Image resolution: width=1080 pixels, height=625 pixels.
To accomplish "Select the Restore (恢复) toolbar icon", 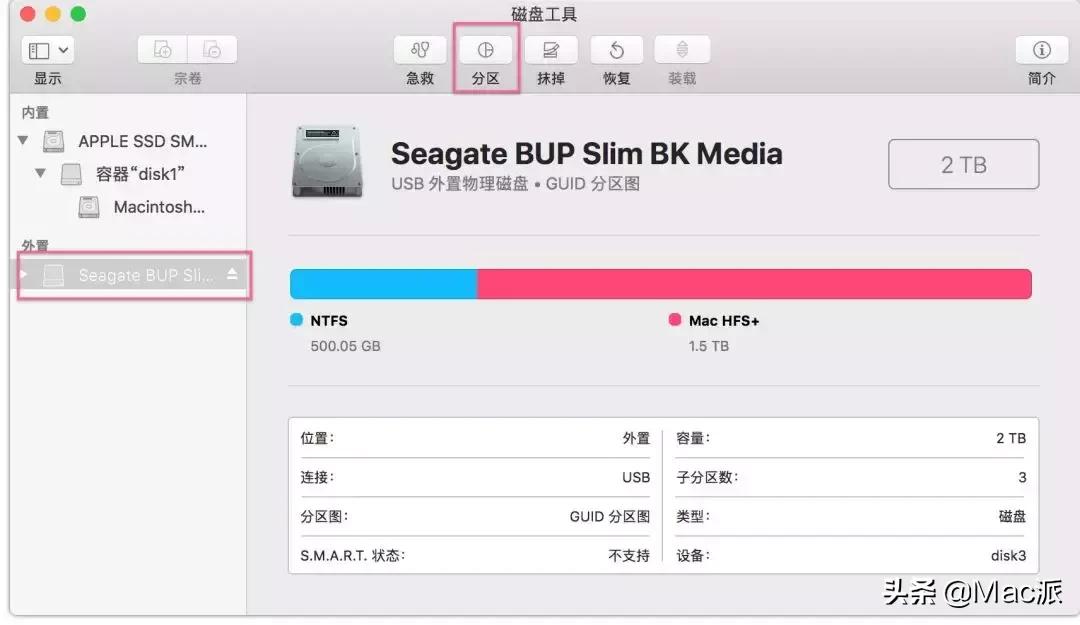I will point(617,50).
